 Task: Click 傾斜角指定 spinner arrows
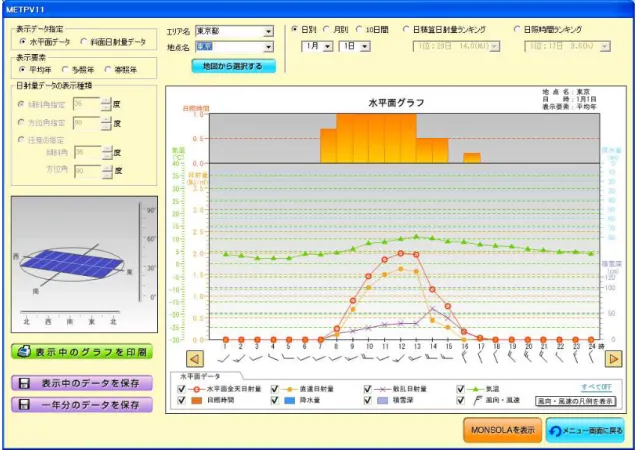point(106,104)
